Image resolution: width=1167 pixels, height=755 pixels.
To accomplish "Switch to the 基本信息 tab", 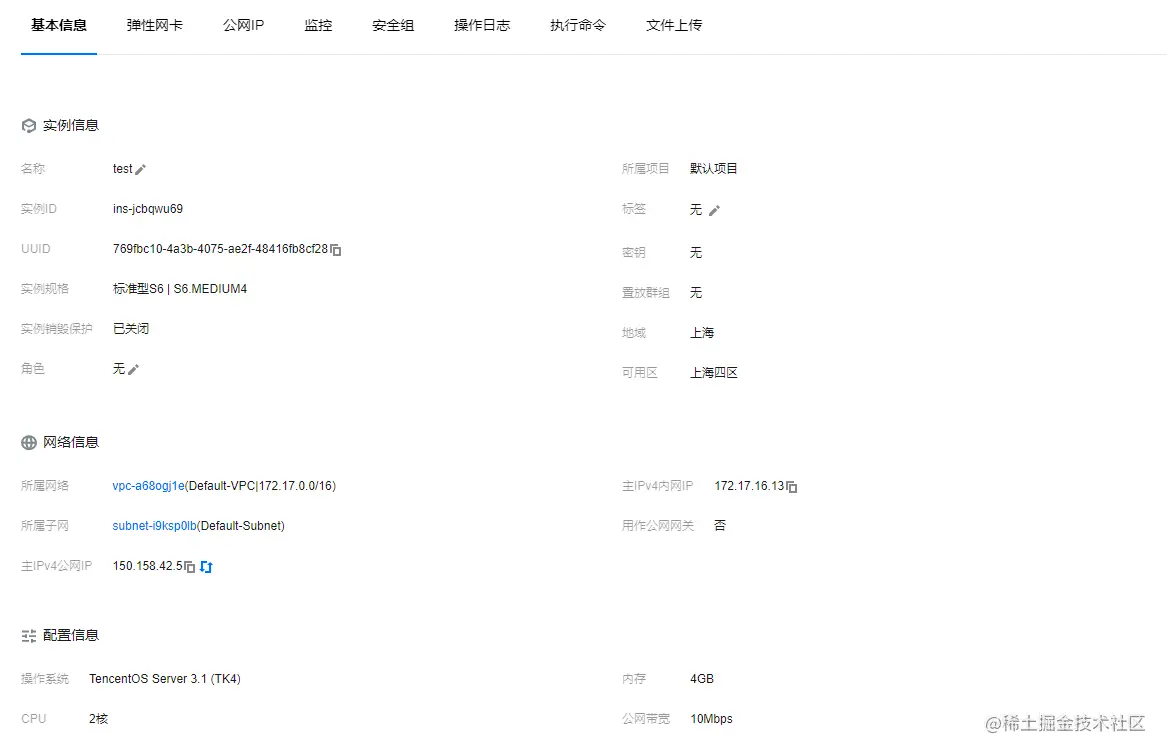I will click(59, 25).
